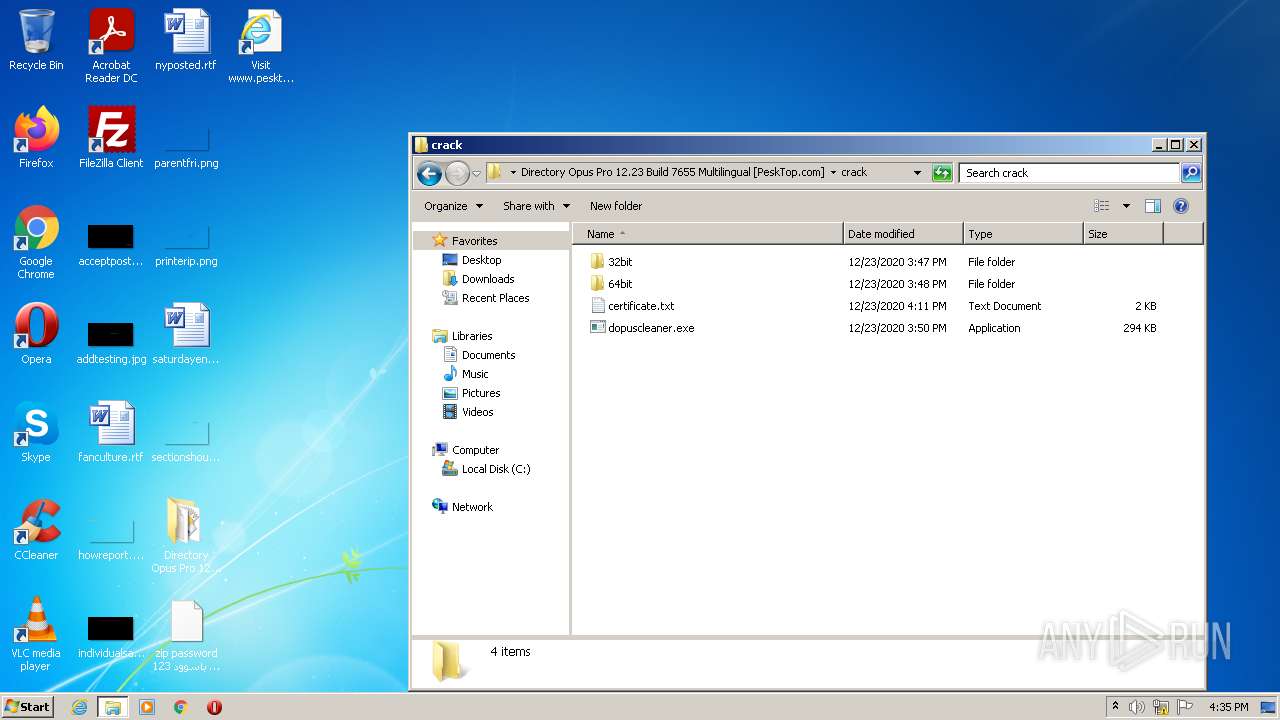
Task: Open Recent Places in navigation pane
Action: point(495,298)
